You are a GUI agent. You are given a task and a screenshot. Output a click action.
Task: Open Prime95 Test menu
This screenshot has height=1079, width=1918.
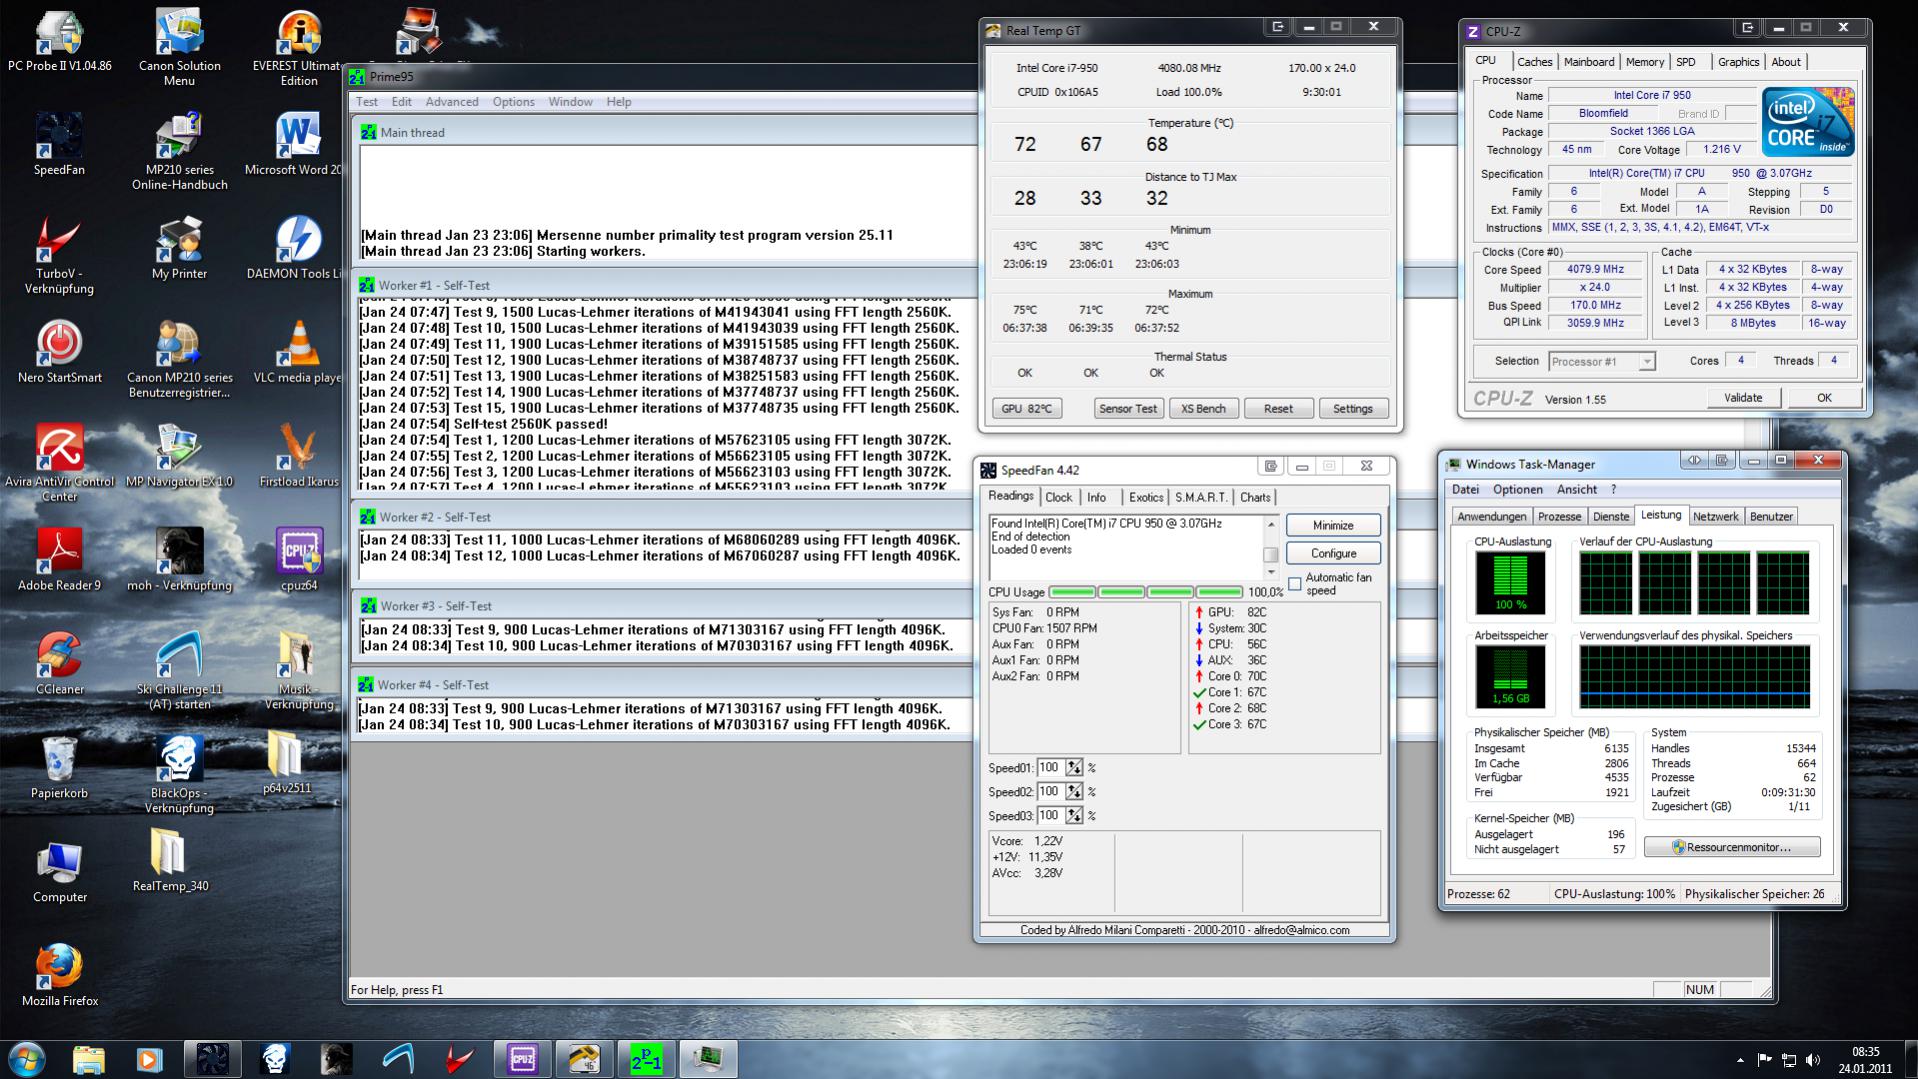(367, 102)
